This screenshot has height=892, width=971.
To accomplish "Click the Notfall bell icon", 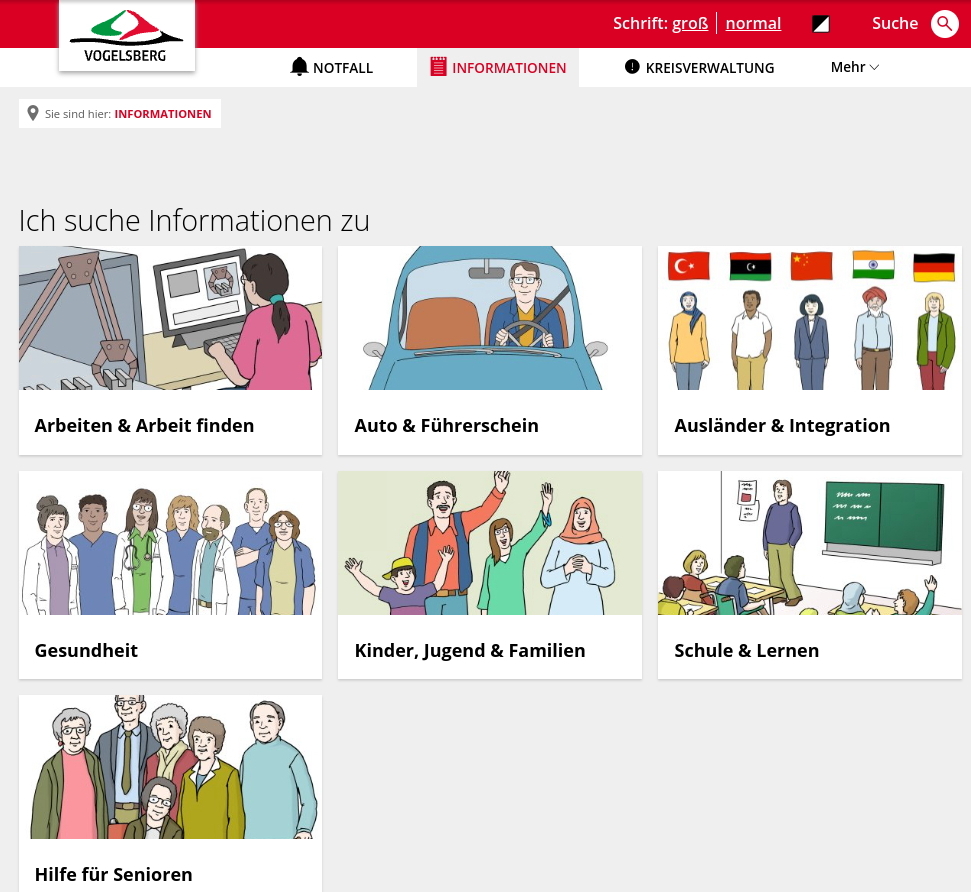I will (299, 67).
